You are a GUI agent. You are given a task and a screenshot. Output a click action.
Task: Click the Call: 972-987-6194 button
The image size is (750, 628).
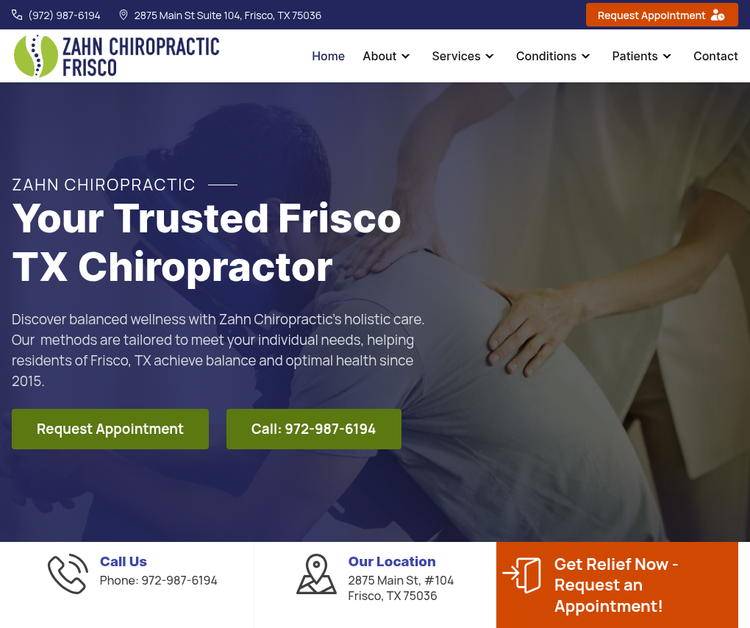pos(314,429)
